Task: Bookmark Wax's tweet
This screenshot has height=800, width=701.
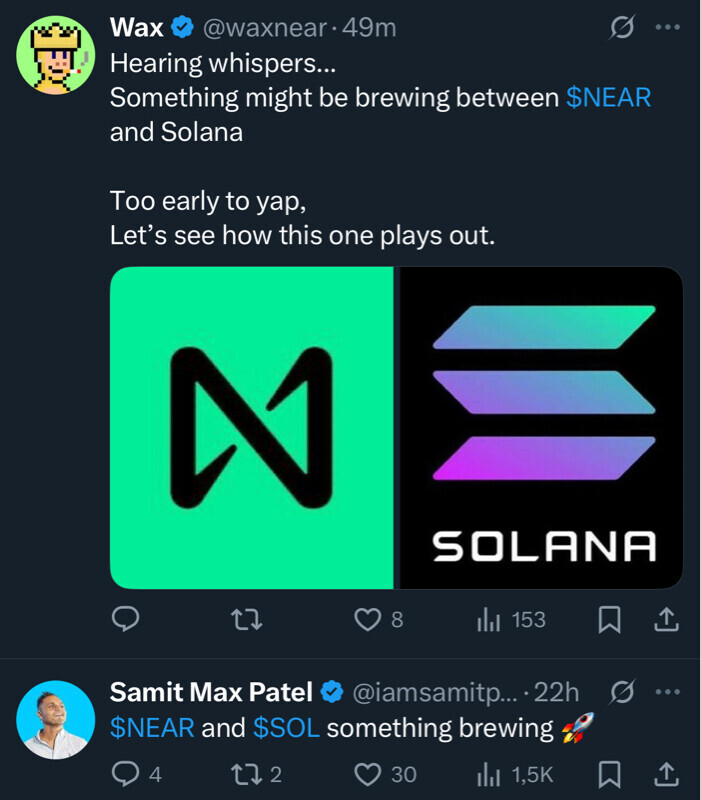Action: click(x=608, y=621)
